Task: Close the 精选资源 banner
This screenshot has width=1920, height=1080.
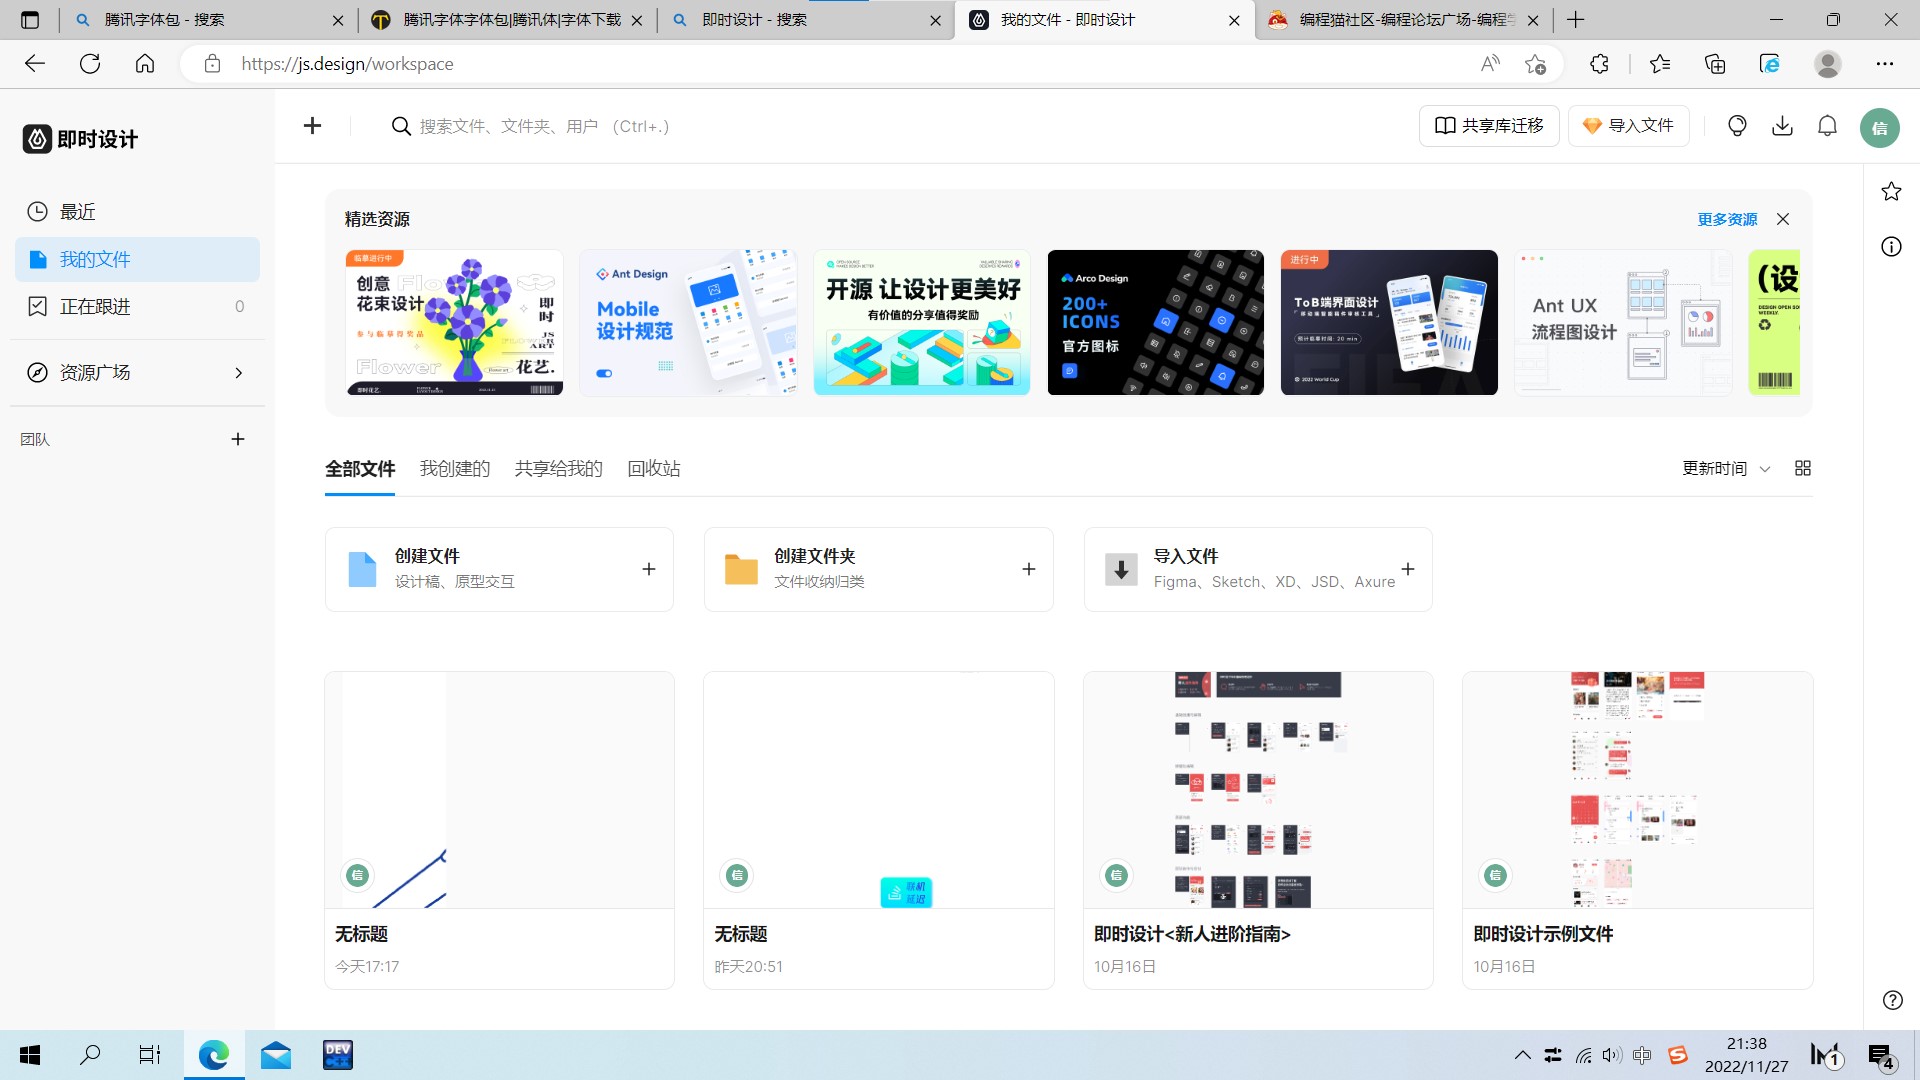Action: (1783, 219)
